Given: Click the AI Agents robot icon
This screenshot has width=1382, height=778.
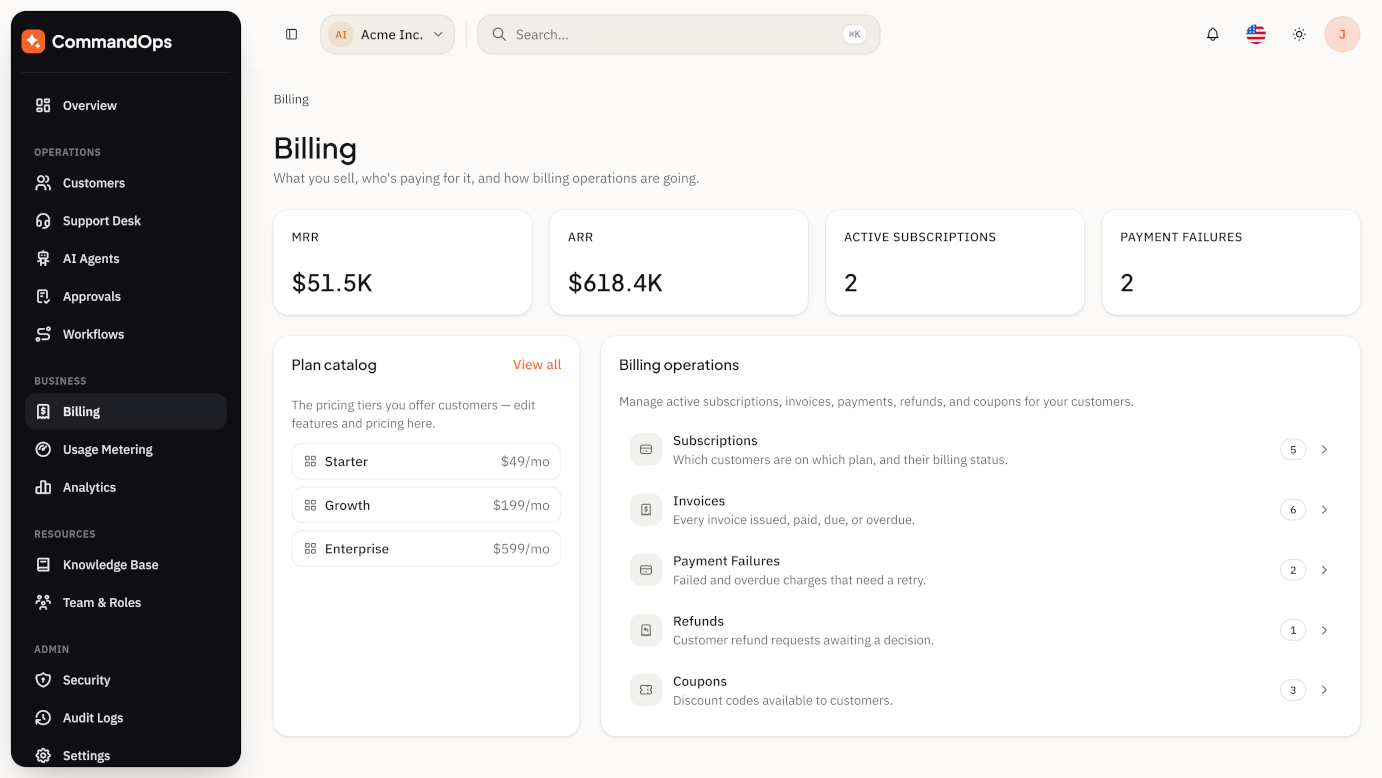Looking at the screenshot, I should 43,258.
